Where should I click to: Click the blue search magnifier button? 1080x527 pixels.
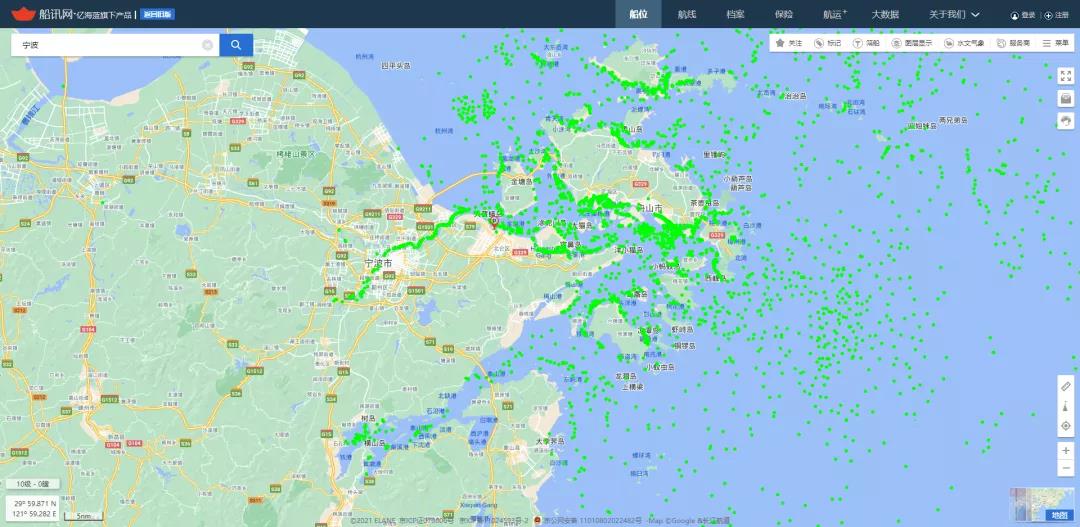(x=236, y=45)
